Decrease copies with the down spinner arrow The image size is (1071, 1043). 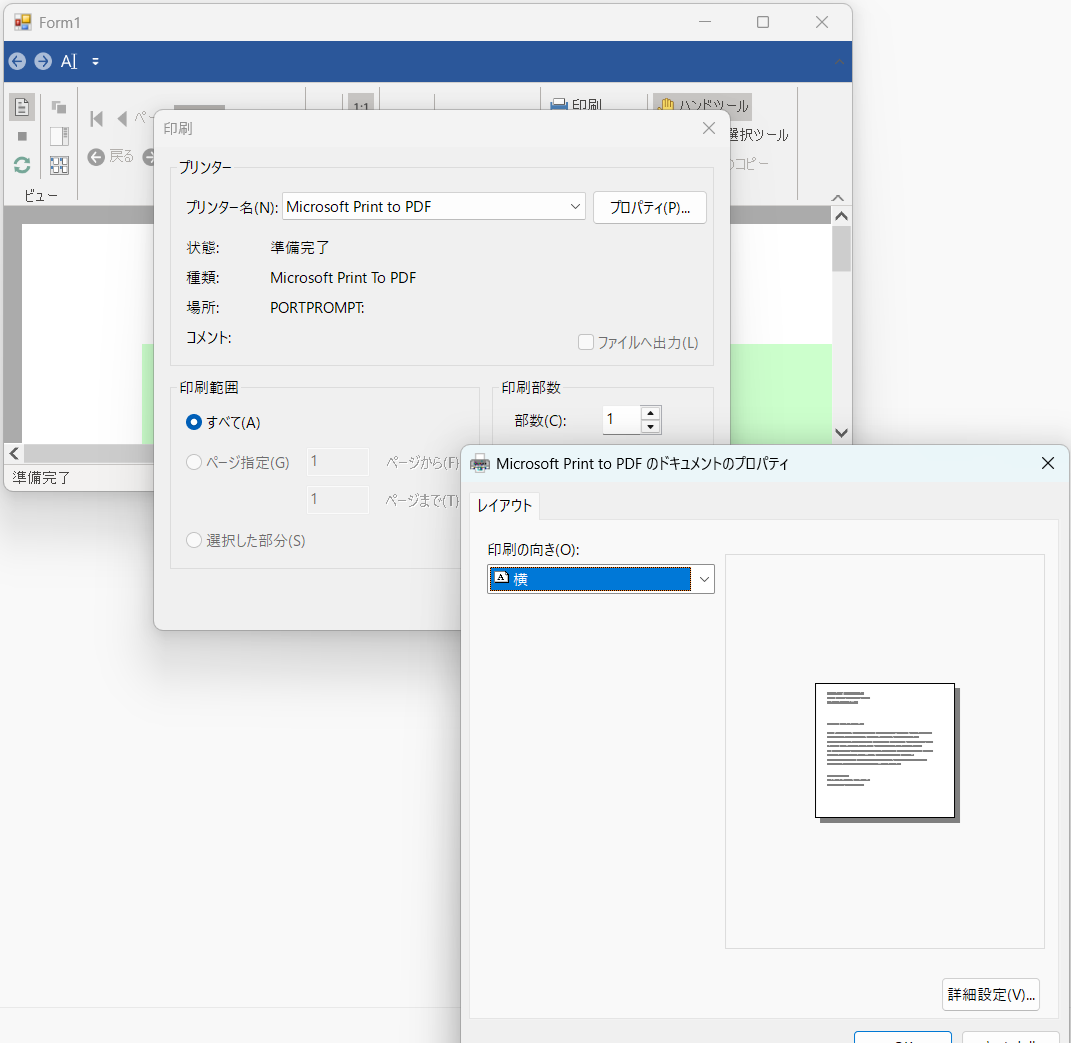[650, 427]
